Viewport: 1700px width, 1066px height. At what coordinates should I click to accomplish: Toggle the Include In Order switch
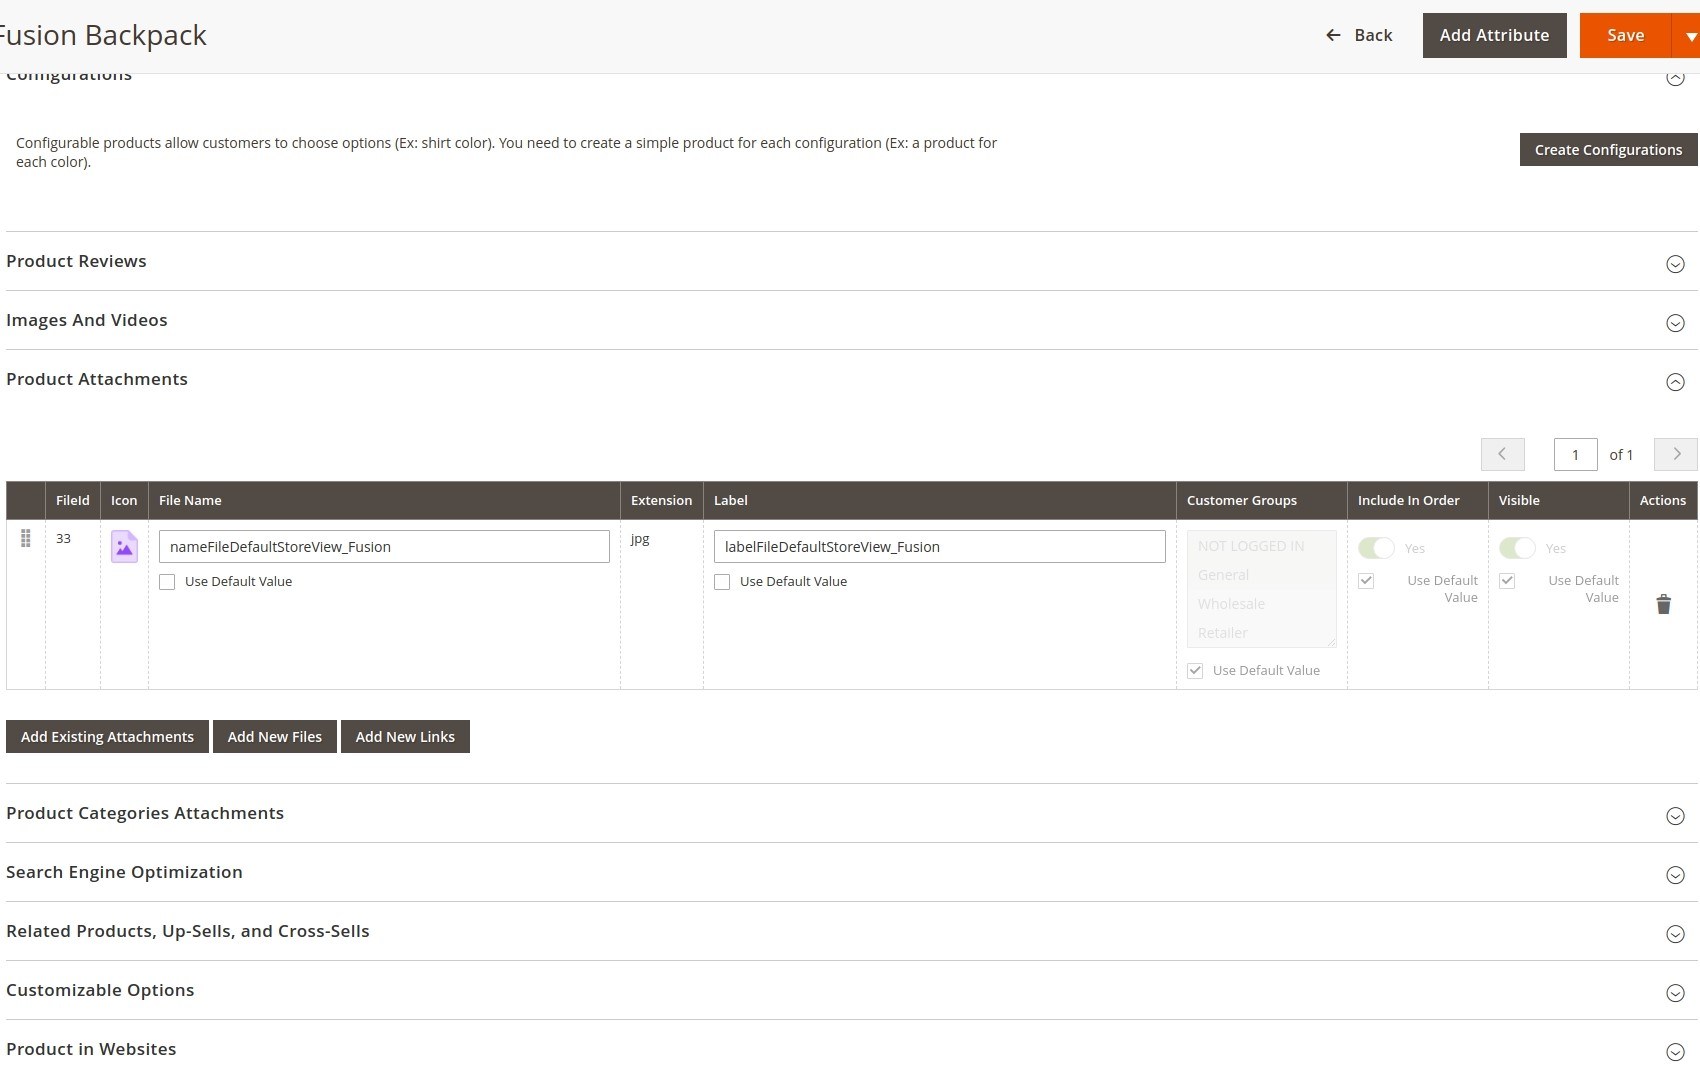(x=1376, y=548)
